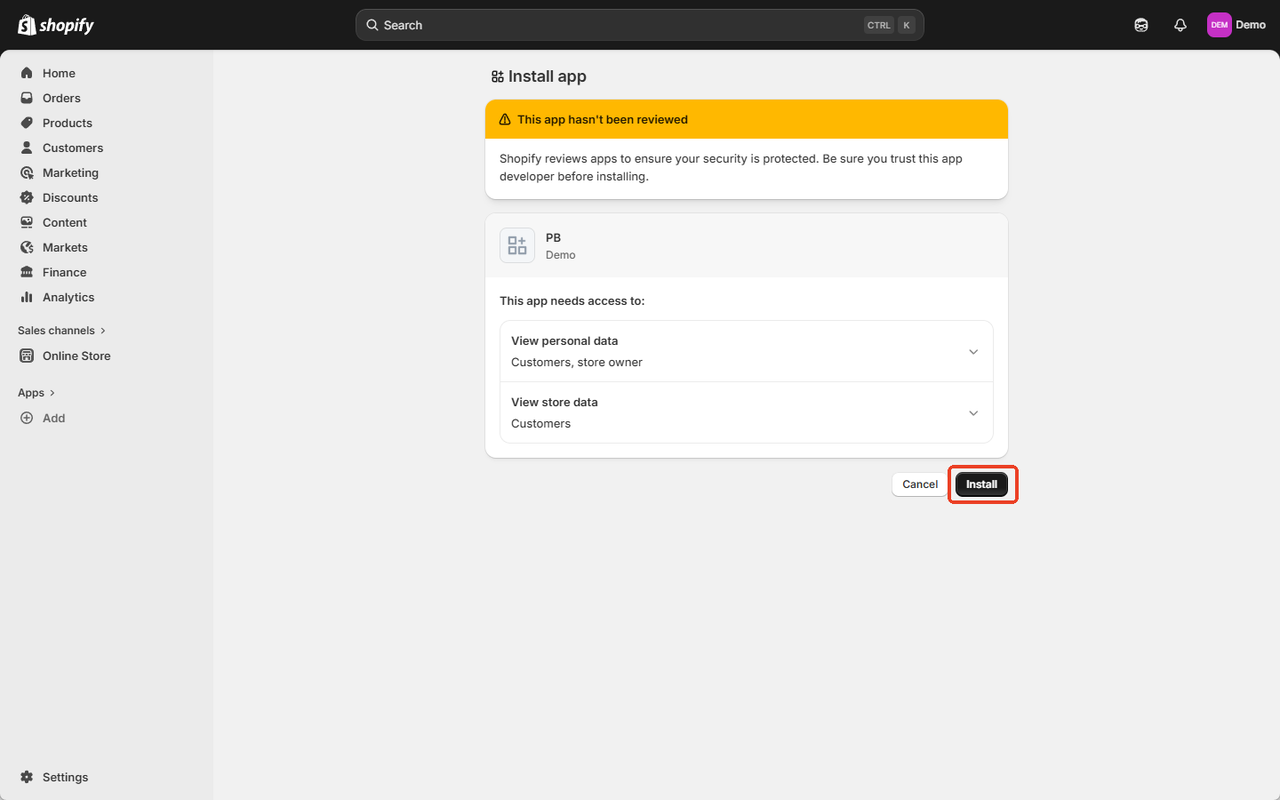The image size is (1280, 800).
Task: Cancel the app installation
Action: (919, 484)
